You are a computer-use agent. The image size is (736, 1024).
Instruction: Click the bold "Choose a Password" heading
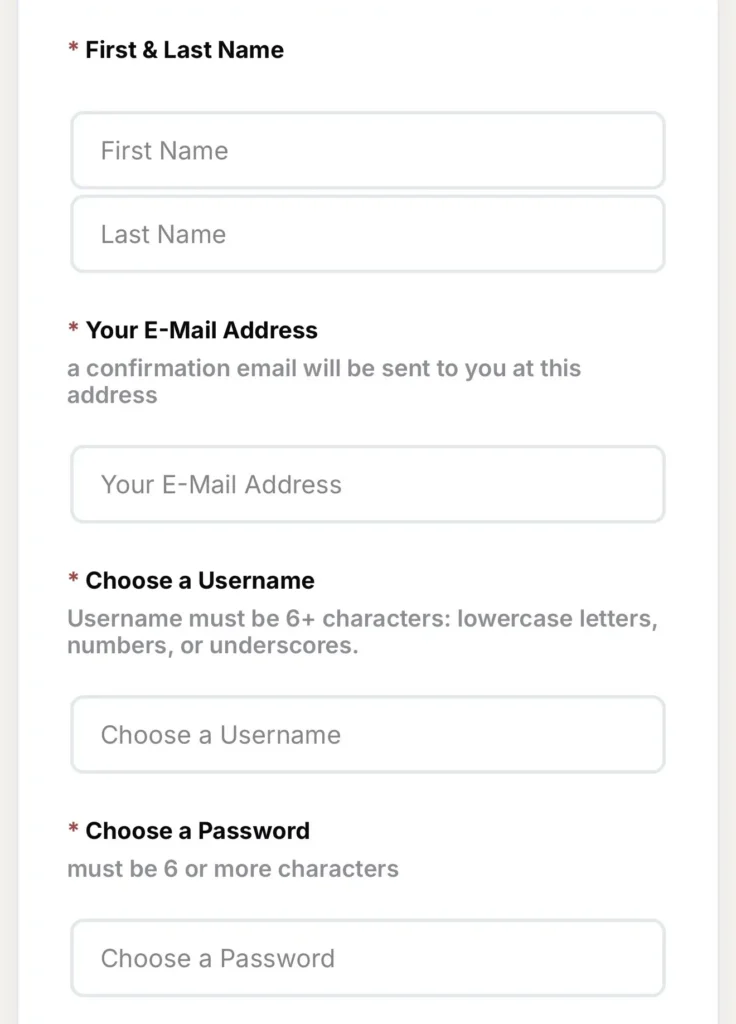tap(197, 831)
